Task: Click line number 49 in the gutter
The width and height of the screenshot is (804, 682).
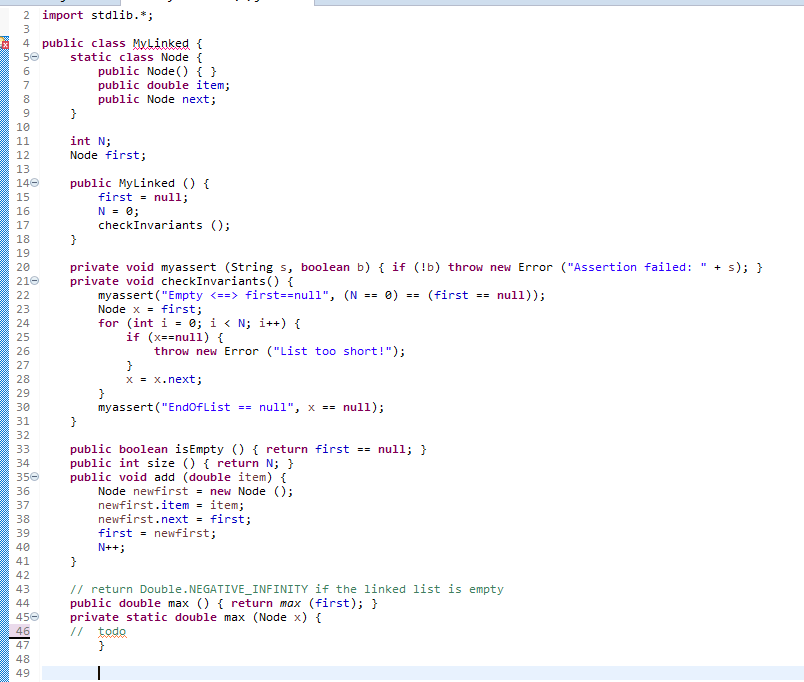Action: tap(23, 673)
